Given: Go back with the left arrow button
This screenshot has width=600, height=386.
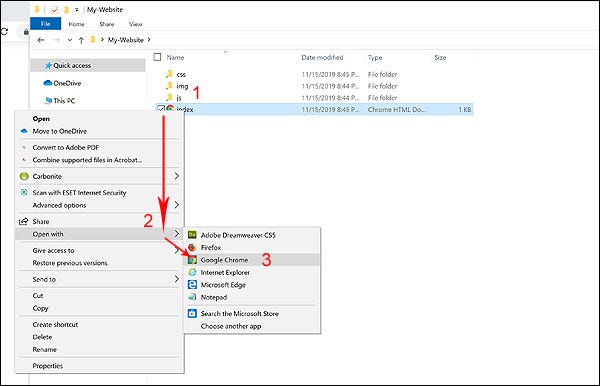Looking at the screenshot, I should 41,40.
